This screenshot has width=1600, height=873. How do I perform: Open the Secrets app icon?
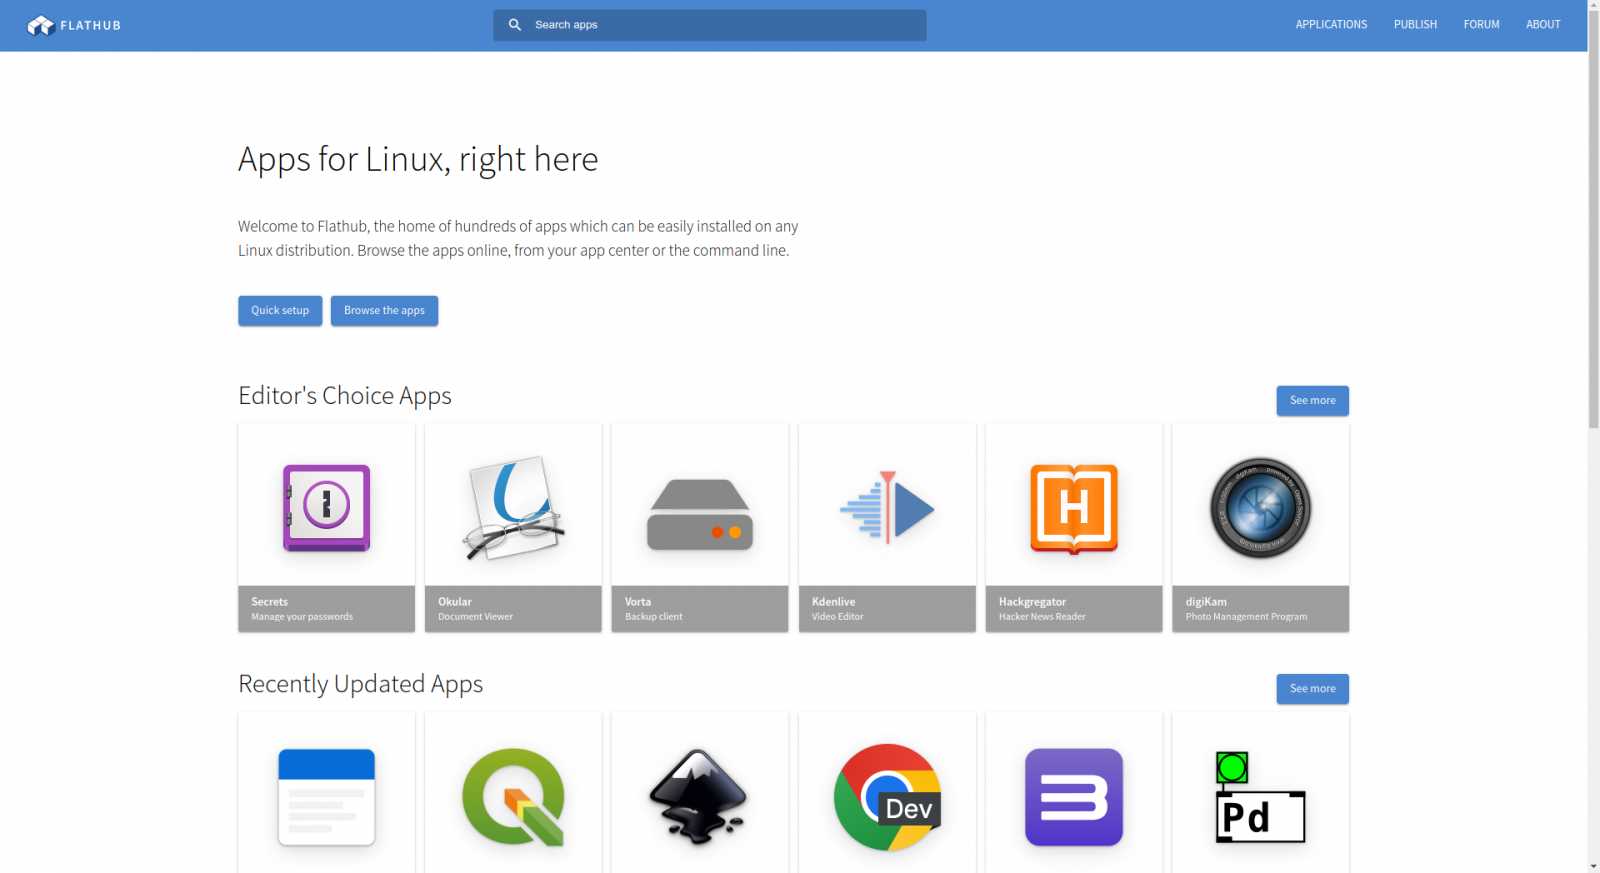coord(326,508)
